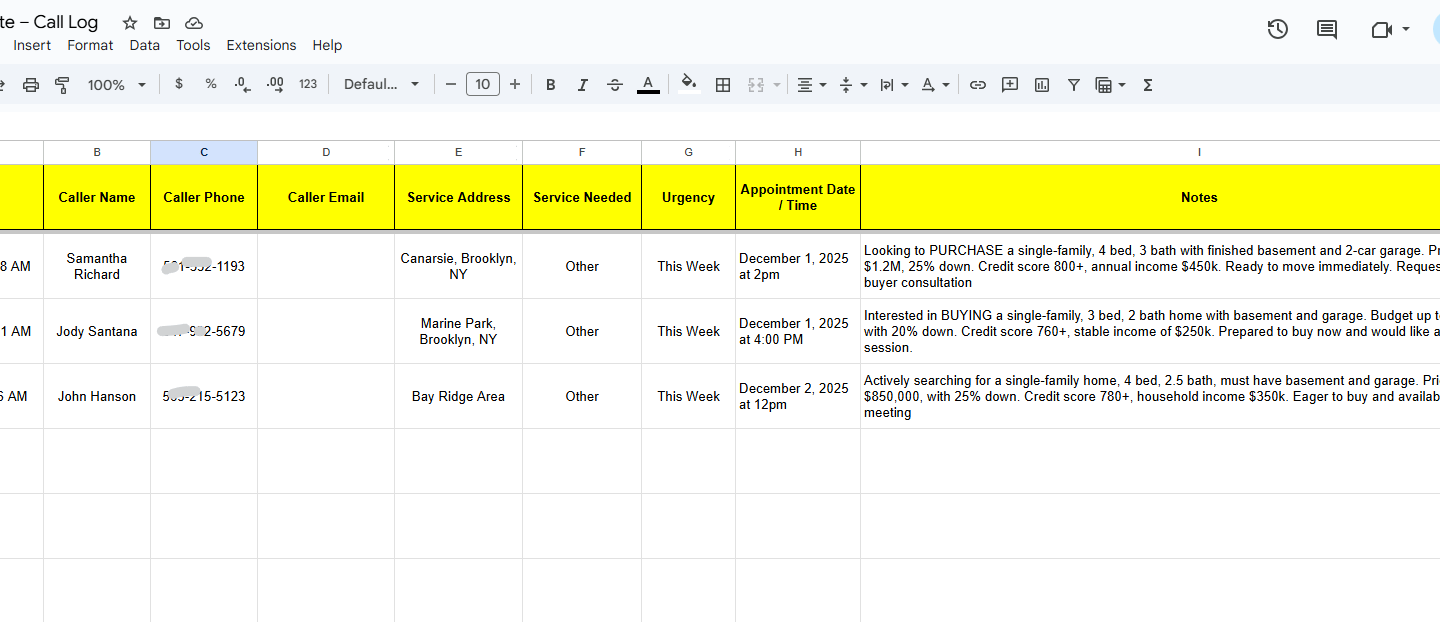
Task: Apply bold formatting
Action: (x=551, y=85)
